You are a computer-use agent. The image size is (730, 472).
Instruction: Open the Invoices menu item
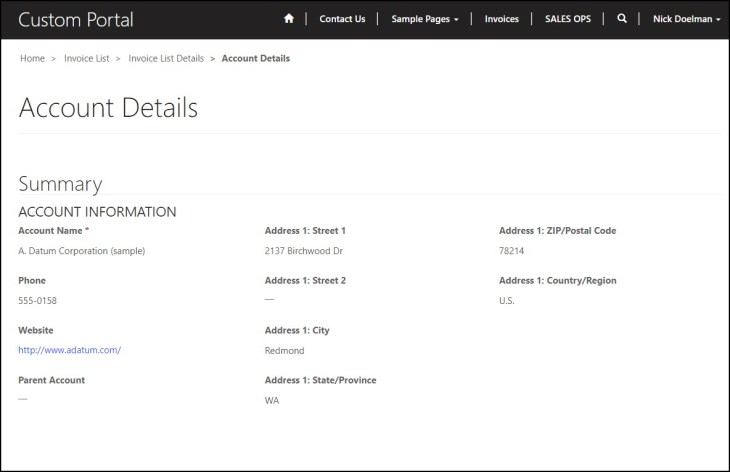501,19
